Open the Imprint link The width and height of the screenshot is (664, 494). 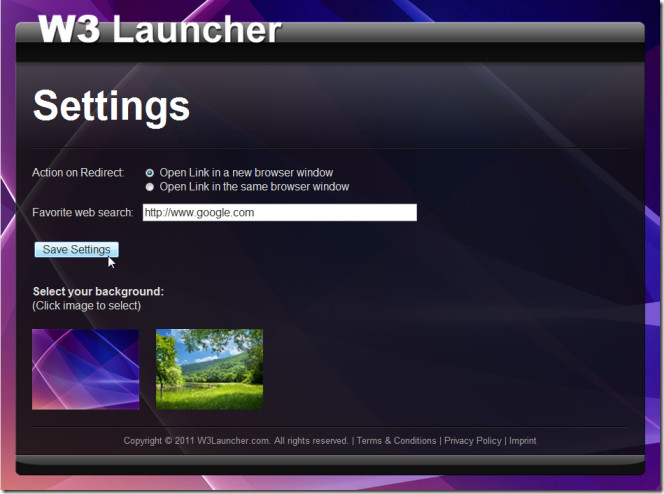point(523,441)
